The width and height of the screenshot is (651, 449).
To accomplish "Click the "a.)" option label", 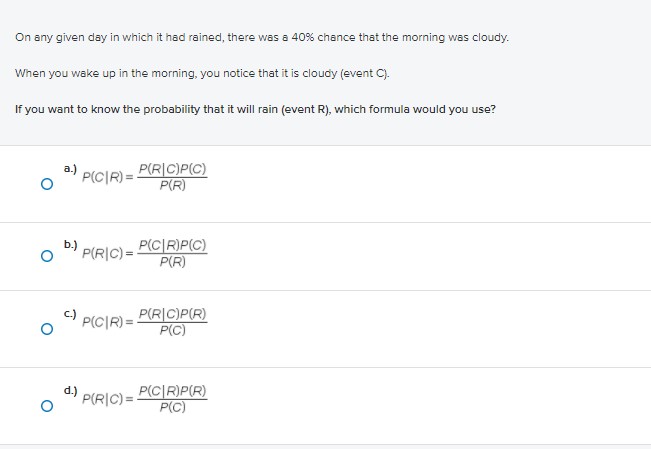I will [70, 169].
